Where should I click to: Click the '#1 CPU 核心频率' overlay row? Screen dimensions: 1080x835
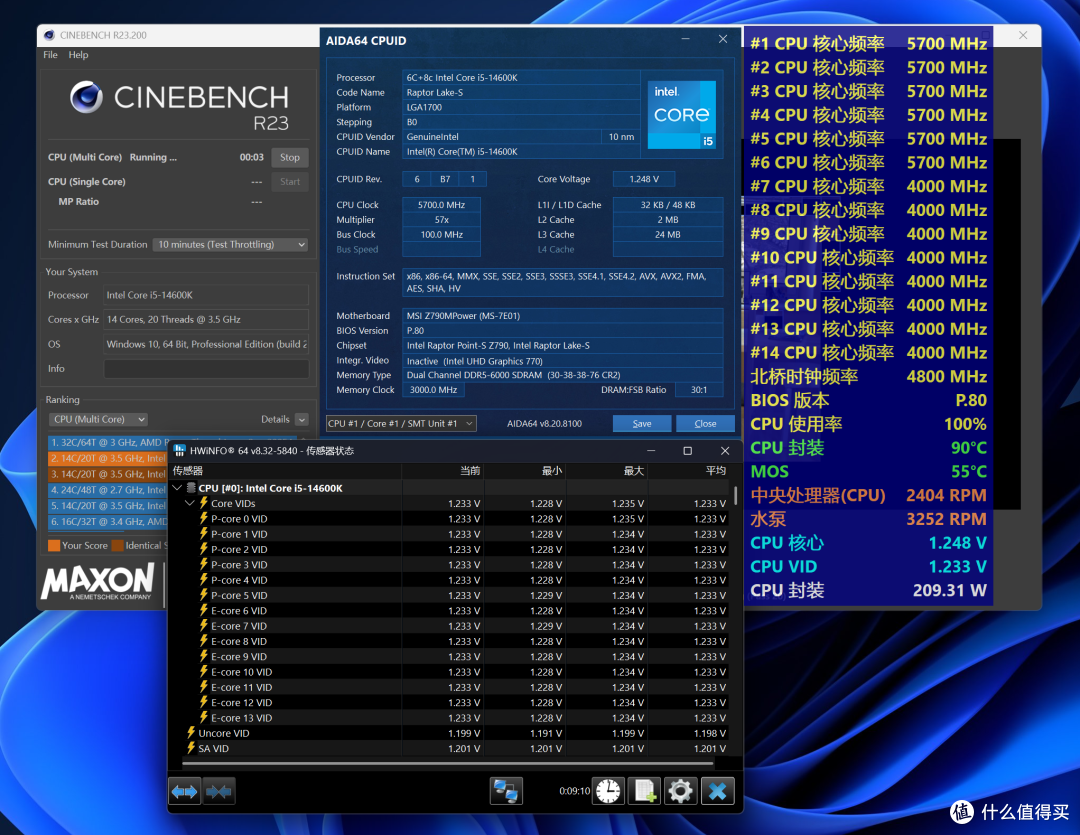[868, 43]
